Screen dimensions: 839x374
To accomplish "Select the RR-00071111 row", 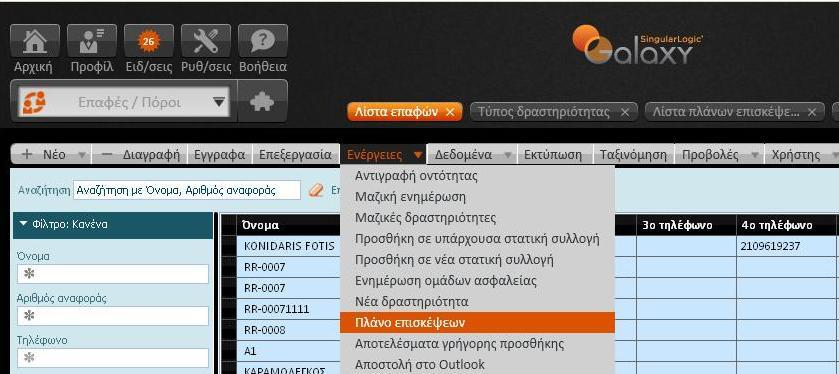I will click(289, 309).
